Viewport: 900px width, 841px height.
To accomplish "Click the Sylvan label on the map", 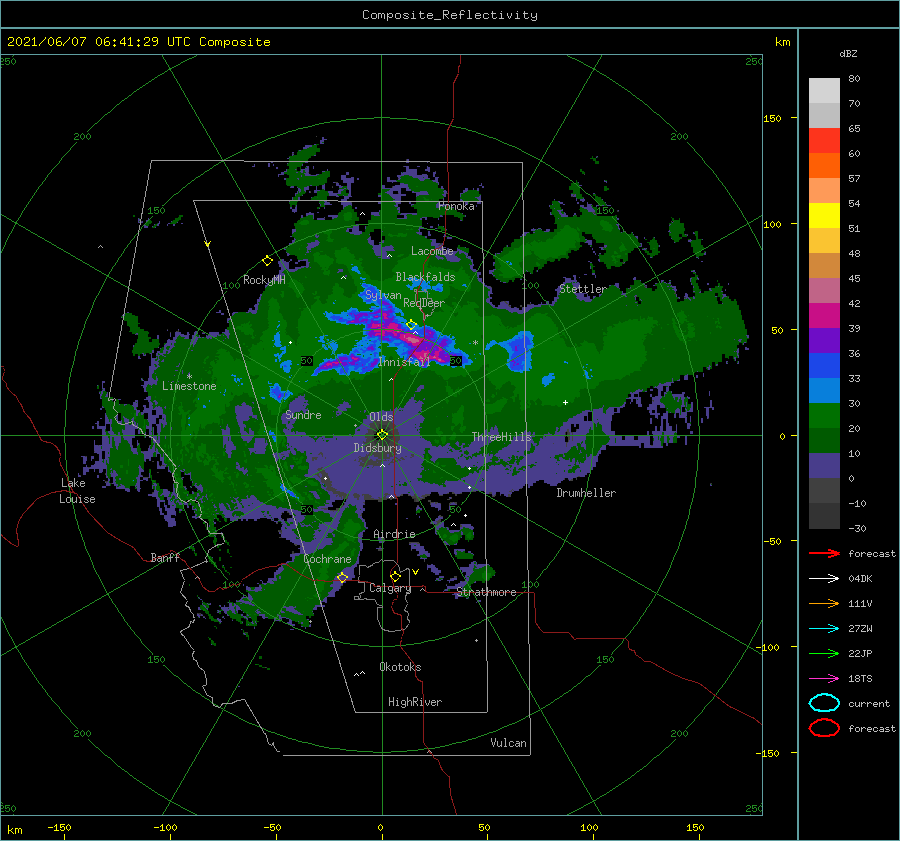I will pyautogui.click(x=383, y=295).
